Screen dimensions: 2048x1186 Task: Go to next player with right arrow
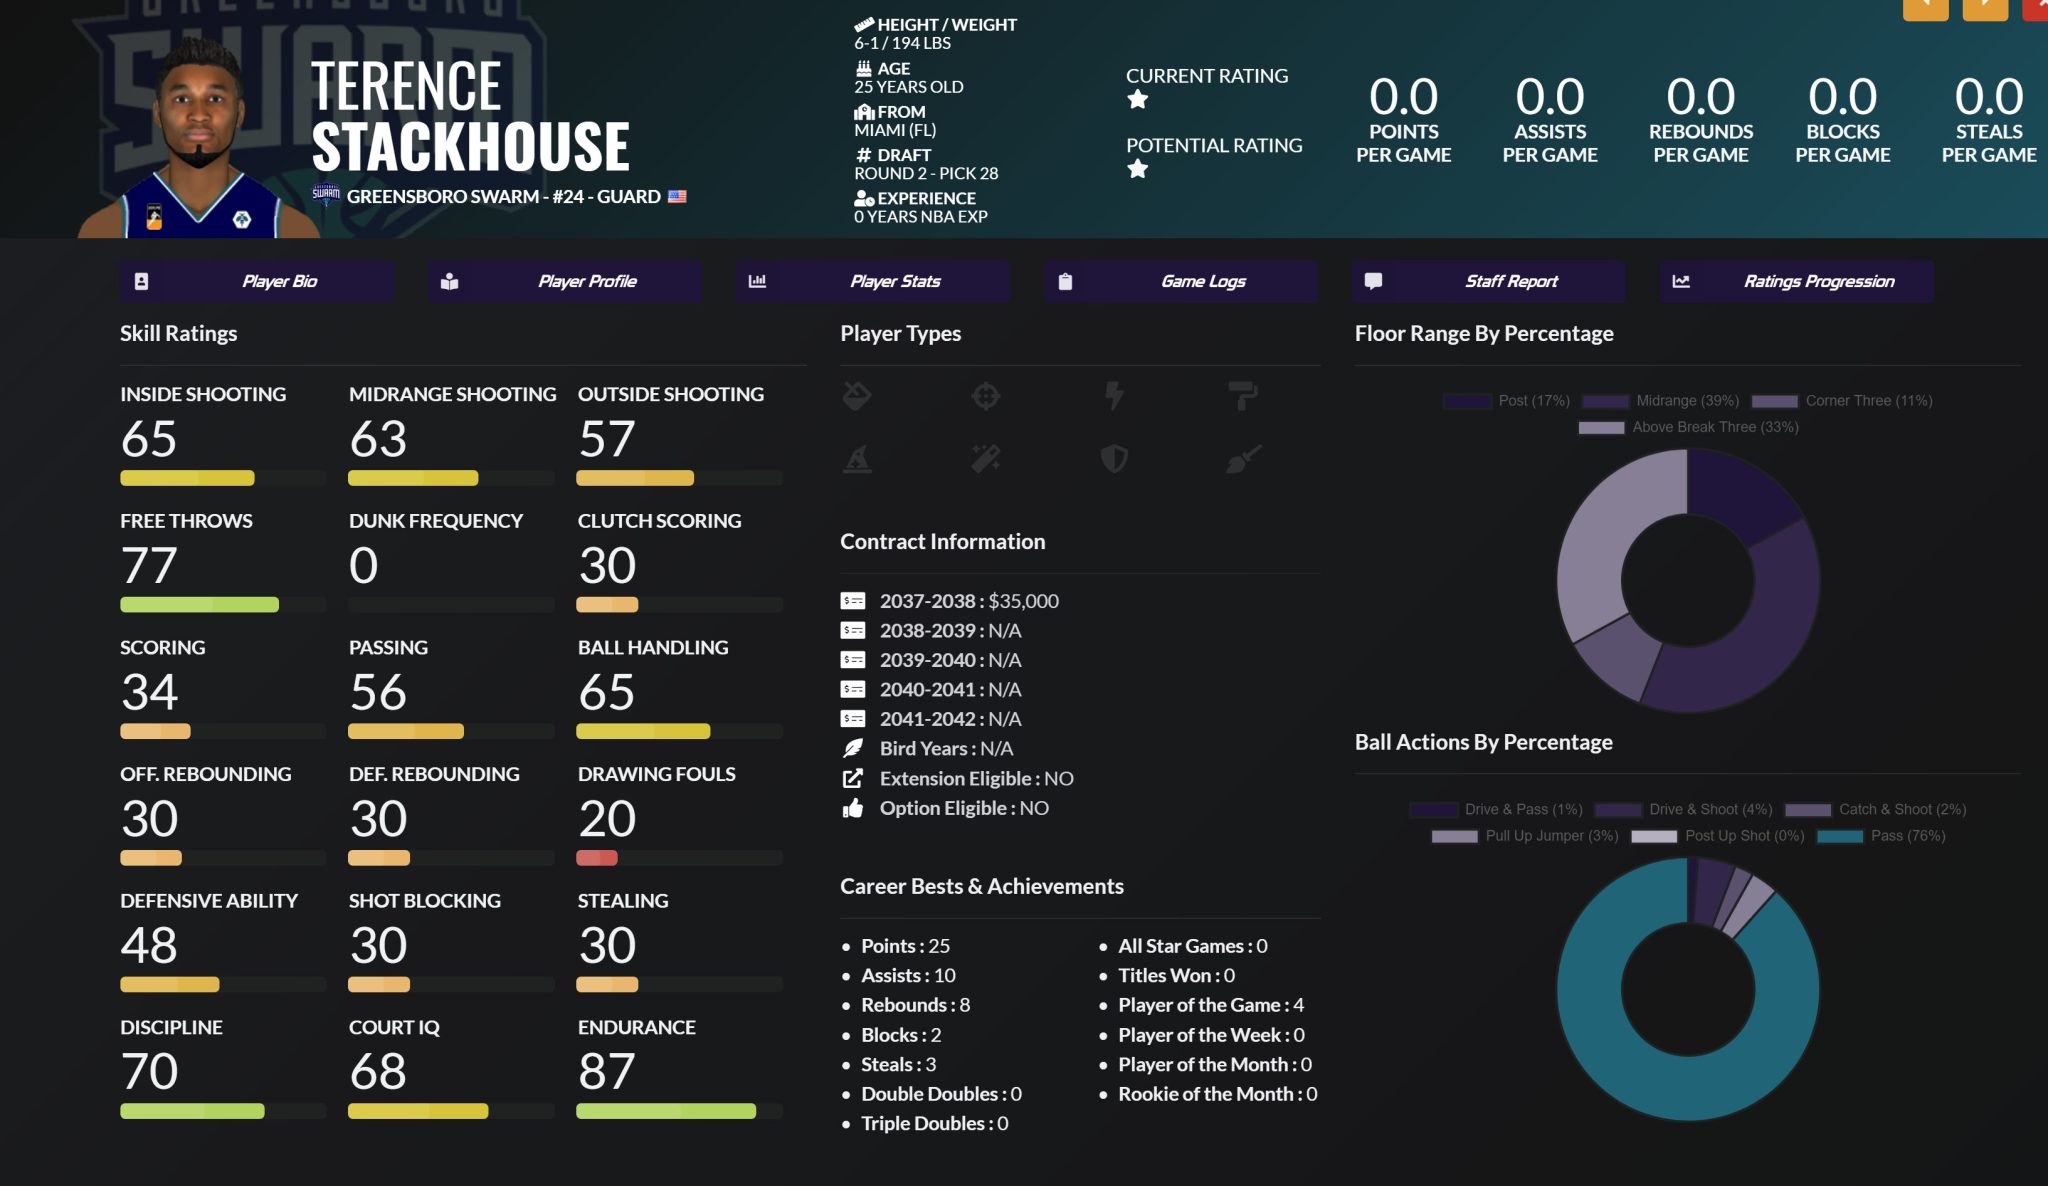(1985, 8)
